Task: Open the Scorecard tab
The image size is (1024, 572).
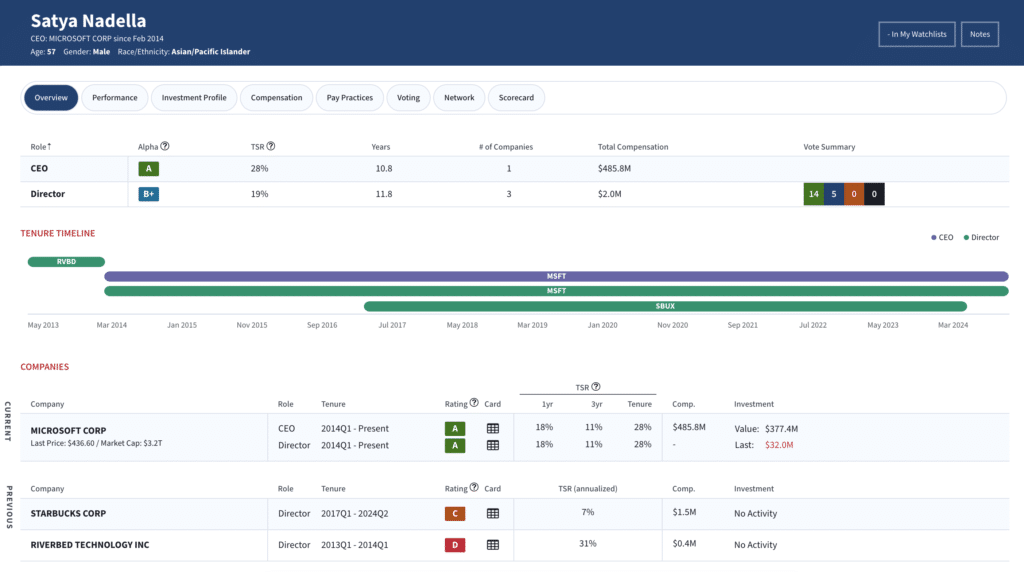Action: pos(516,98)
